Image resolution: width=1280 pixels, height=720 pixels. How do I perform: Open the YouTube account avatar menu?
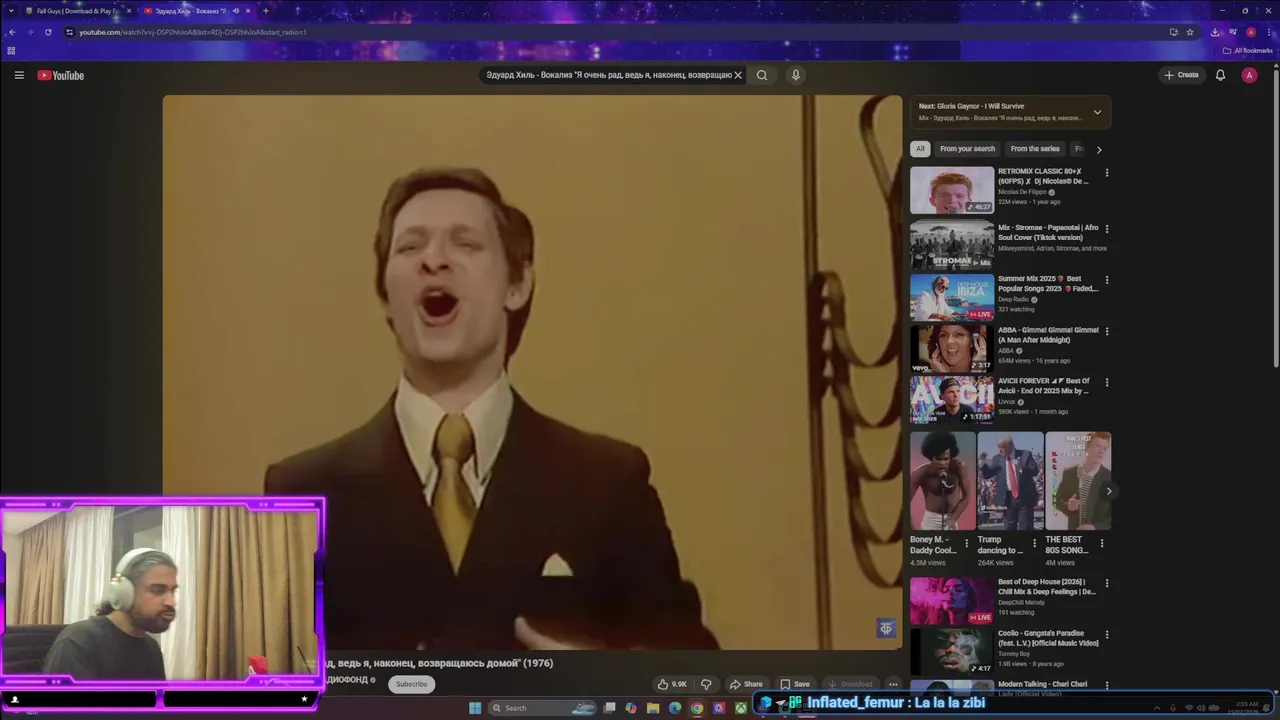(x=1249, y=75)
